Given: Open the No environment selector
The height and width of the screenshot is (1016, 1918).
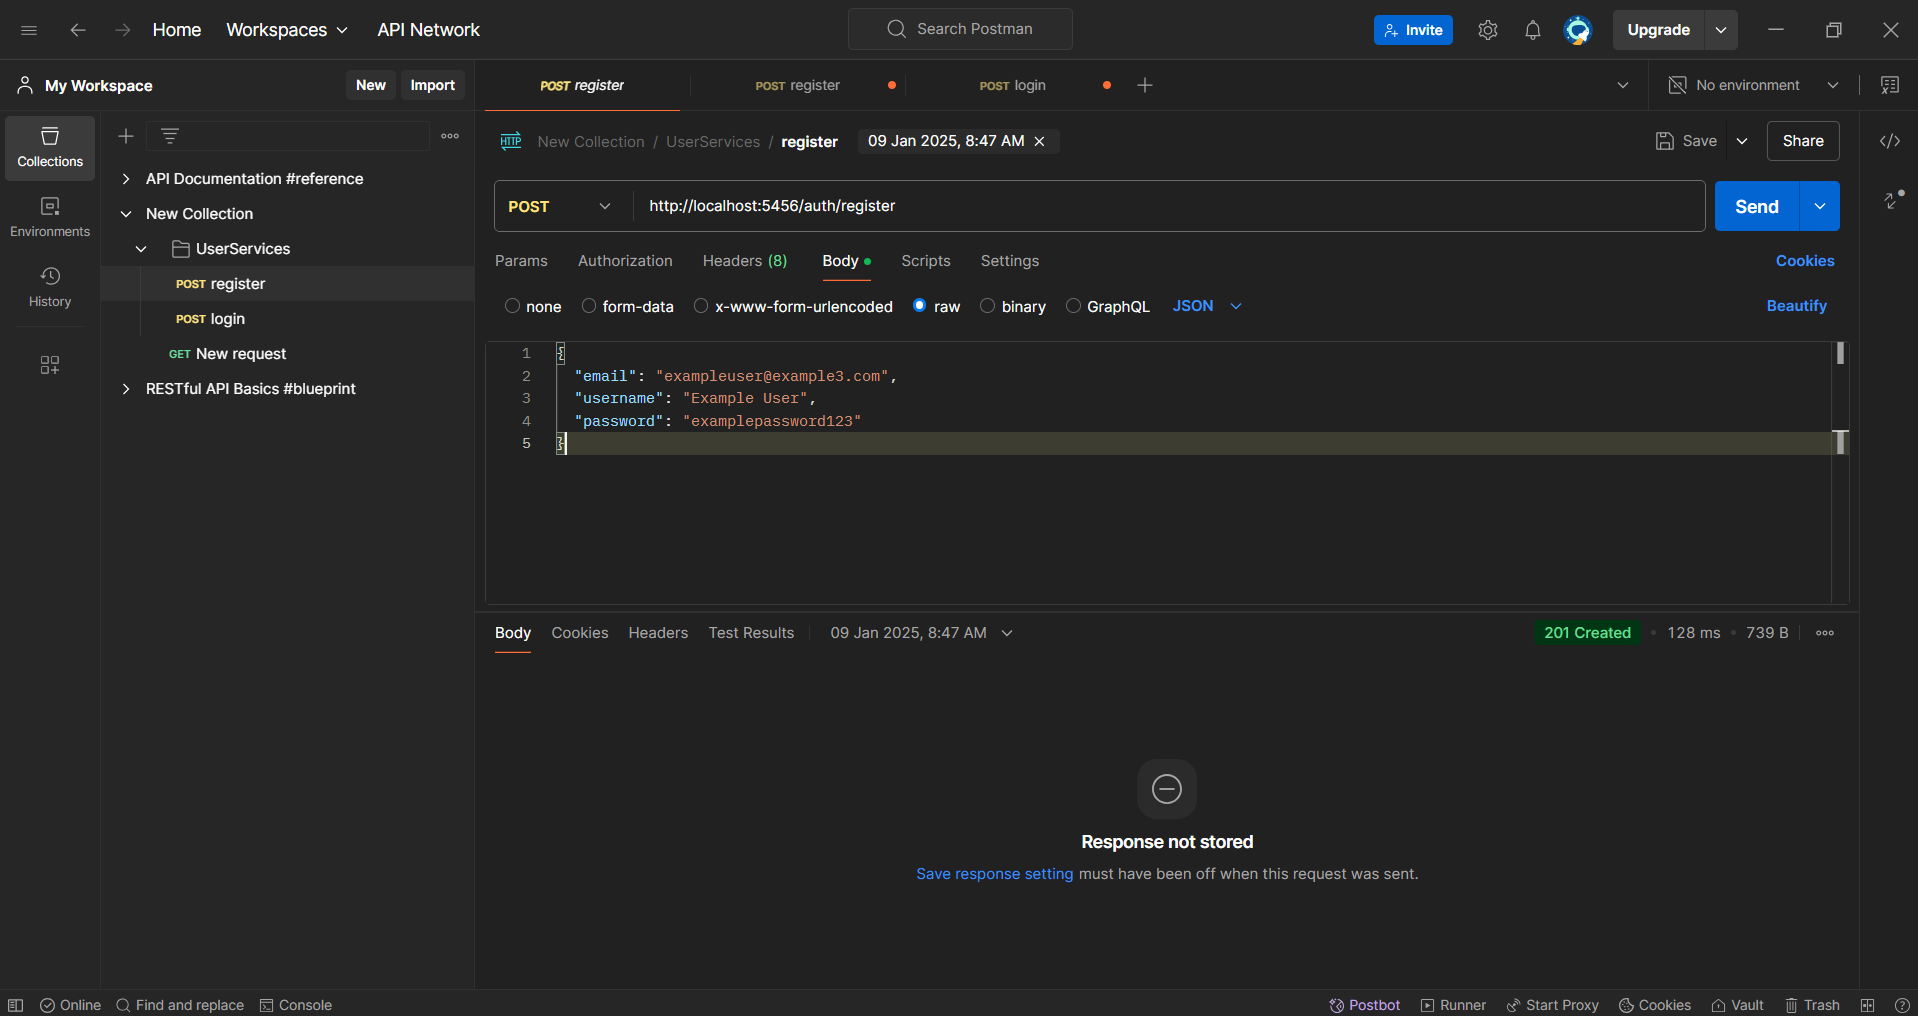Looking at the screenshot, I should (1755, 85).
